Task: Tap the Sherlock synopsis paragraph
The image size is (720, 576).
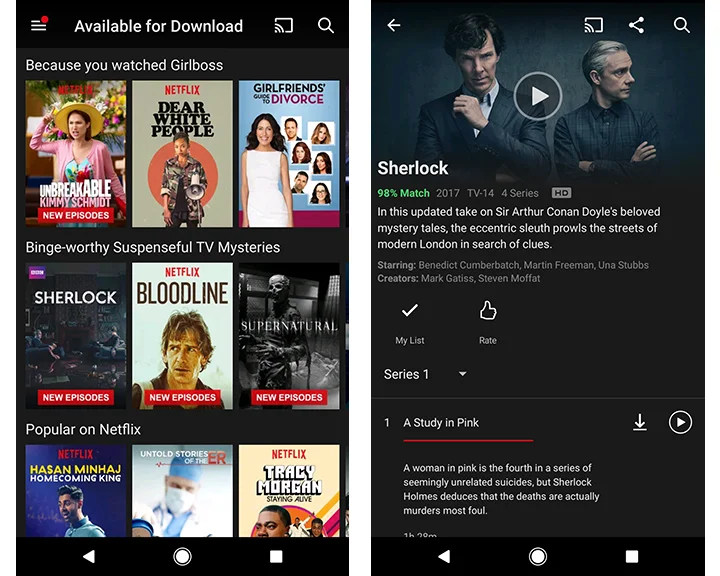Action: 519,228
